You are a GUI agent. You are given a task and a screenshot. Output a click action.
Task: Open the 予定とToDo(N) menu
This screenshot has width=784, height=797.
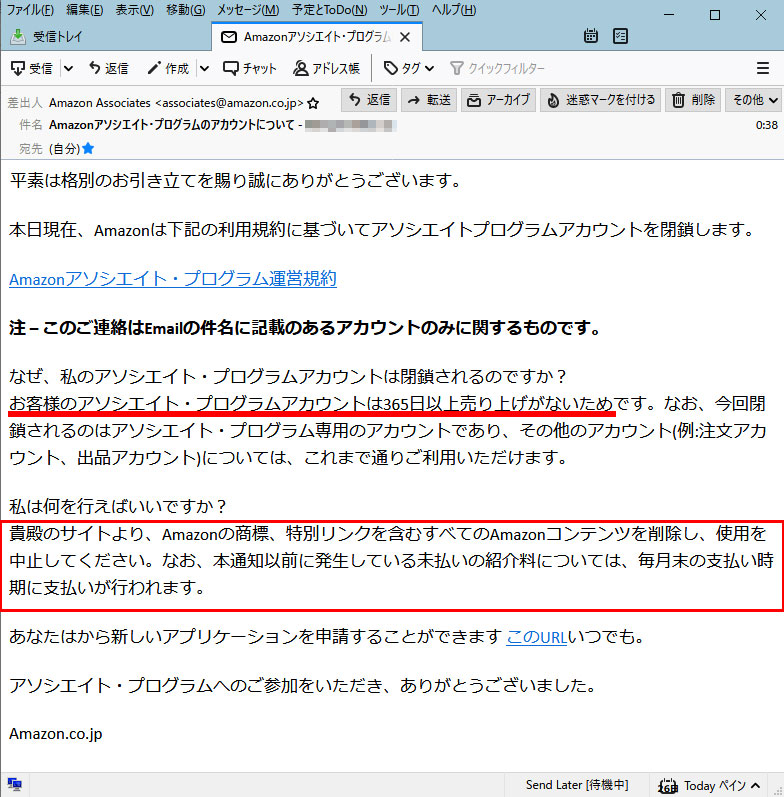coord(329,10)
